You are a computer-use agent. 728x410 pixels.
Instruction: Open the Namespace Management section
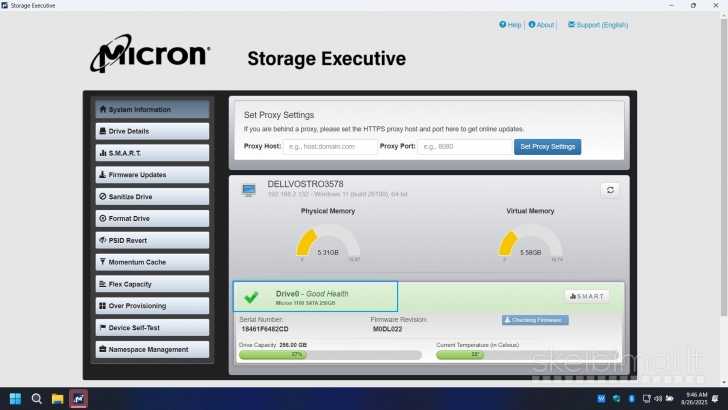[x=152, y=350]
